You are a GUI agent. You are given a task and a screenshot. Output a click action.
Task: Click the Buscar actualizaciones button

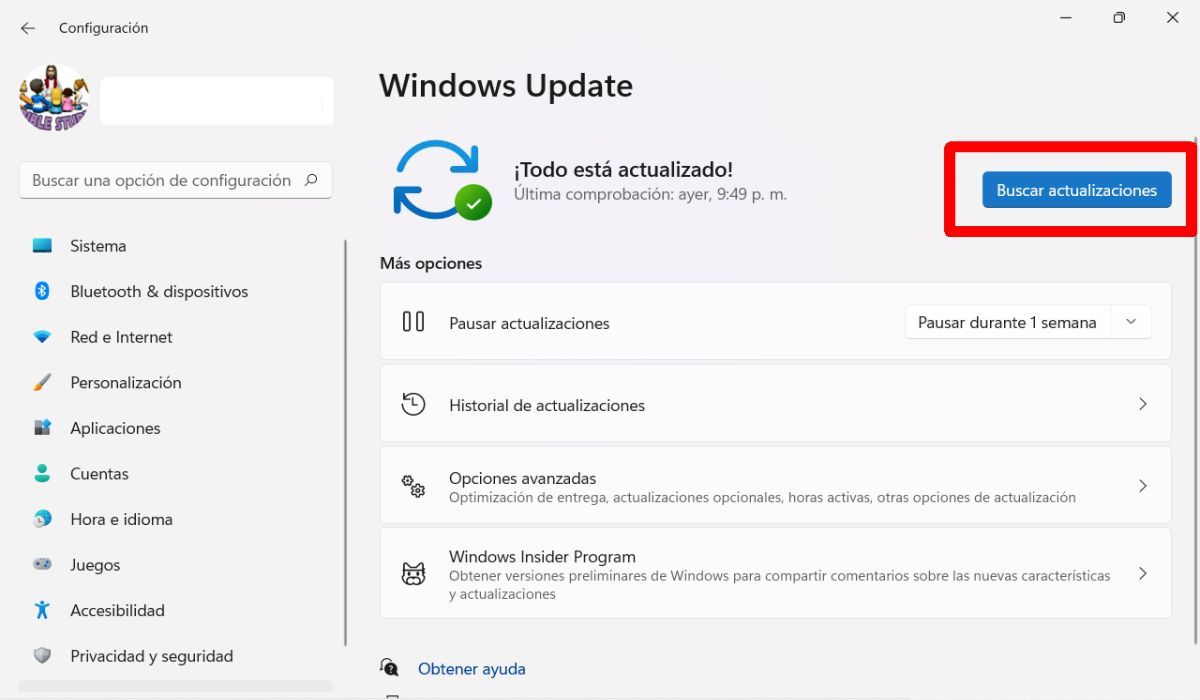pyautogui.click(x=1077, y=190)
